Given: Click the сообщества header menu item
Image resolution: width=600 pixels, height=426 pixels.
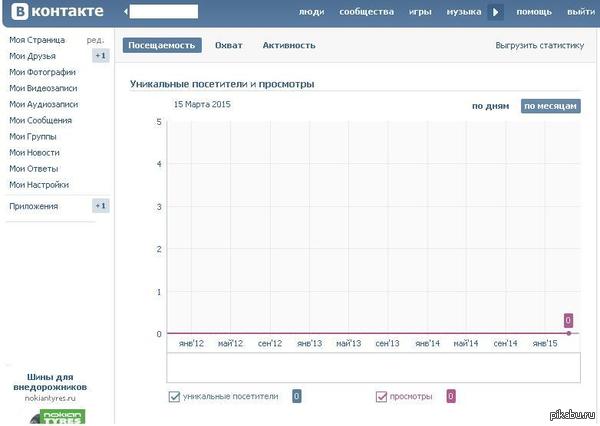Looking at the screenshot, I should coord(368,12).
